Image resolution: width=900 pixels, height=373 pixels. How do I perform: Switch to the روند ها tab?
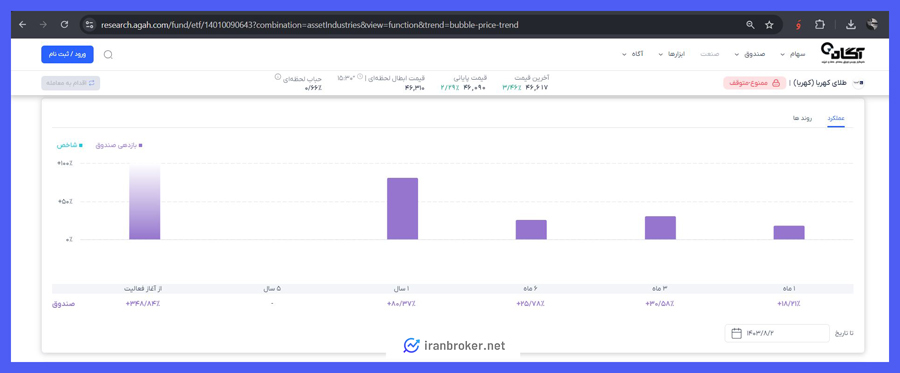point(801,118)
